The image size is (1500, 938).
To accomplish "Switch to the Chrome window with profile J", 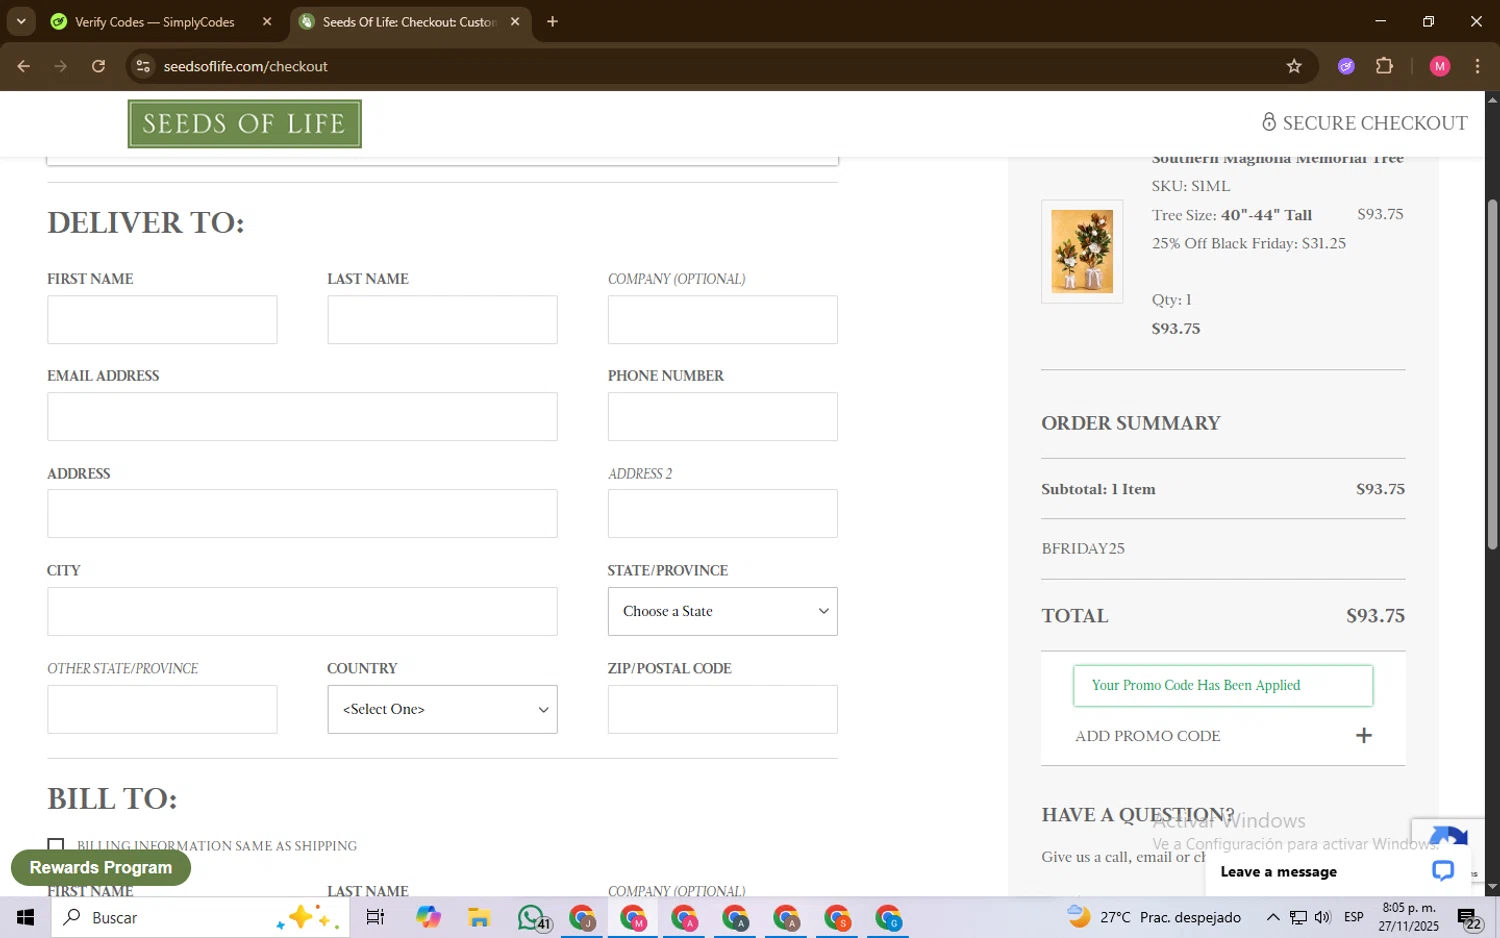I will 583,918.
